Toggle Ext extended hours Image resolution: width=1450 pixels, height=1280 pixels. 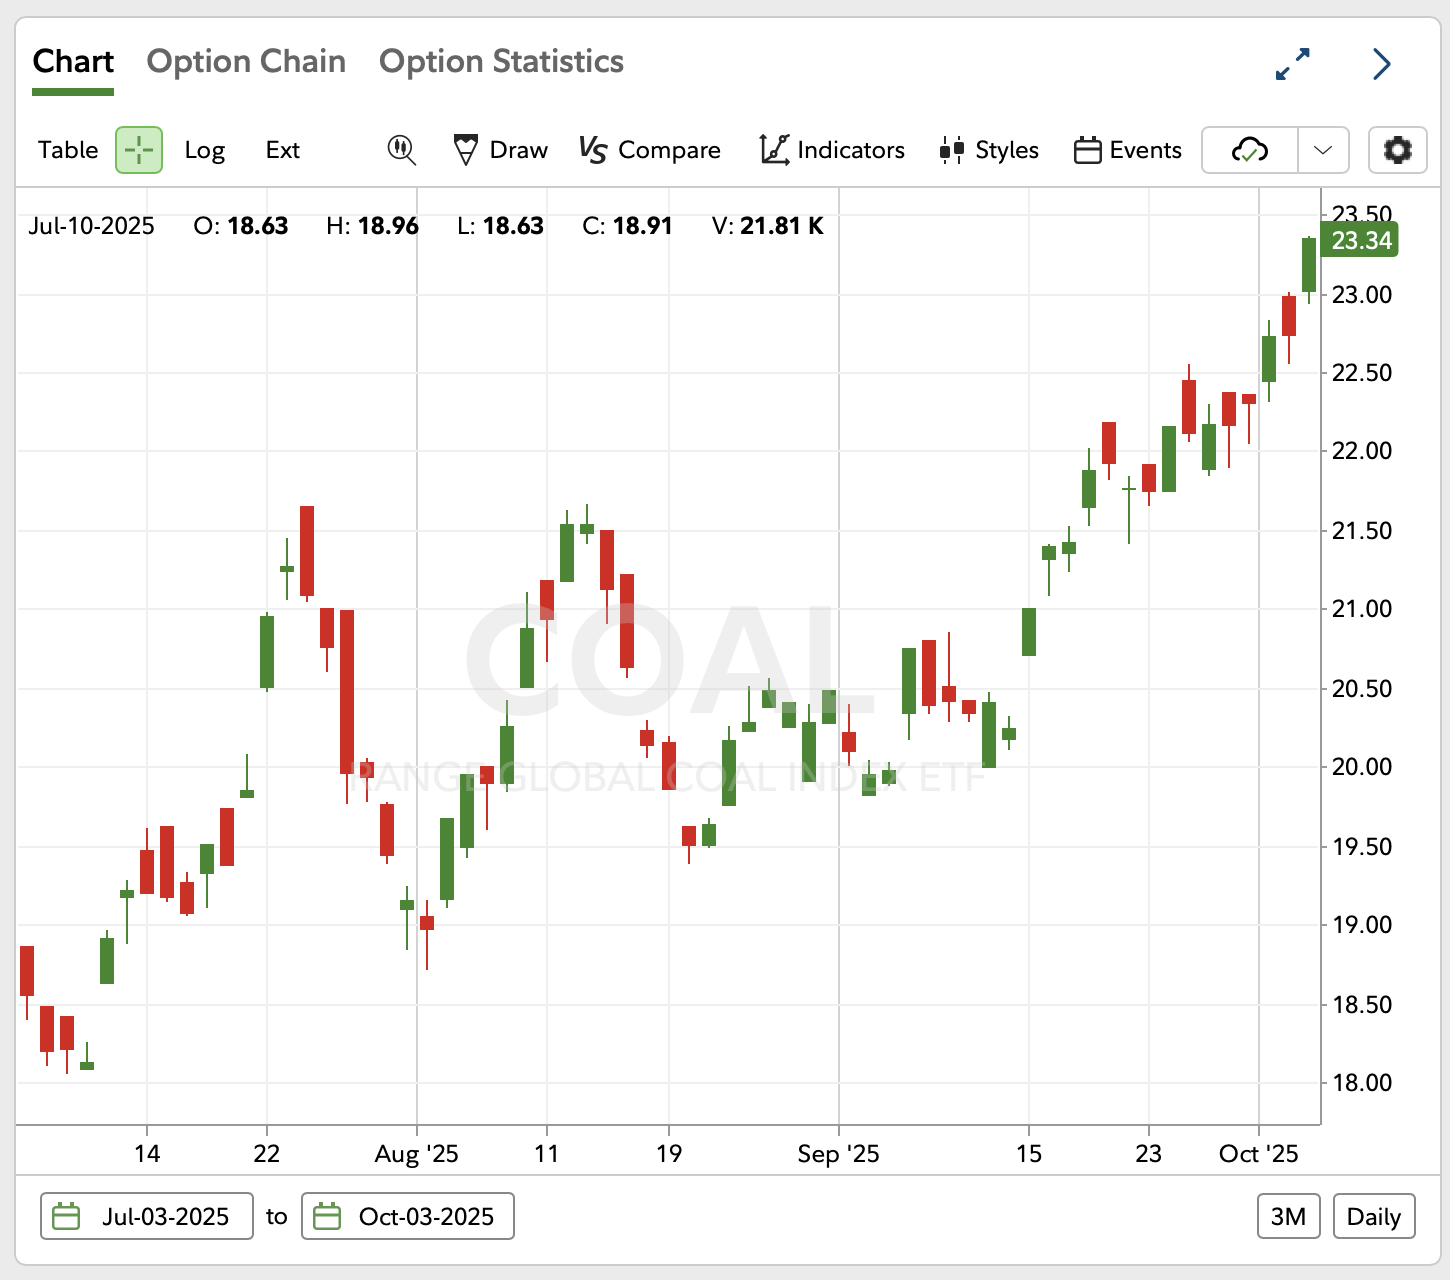[x=283, y=150]
